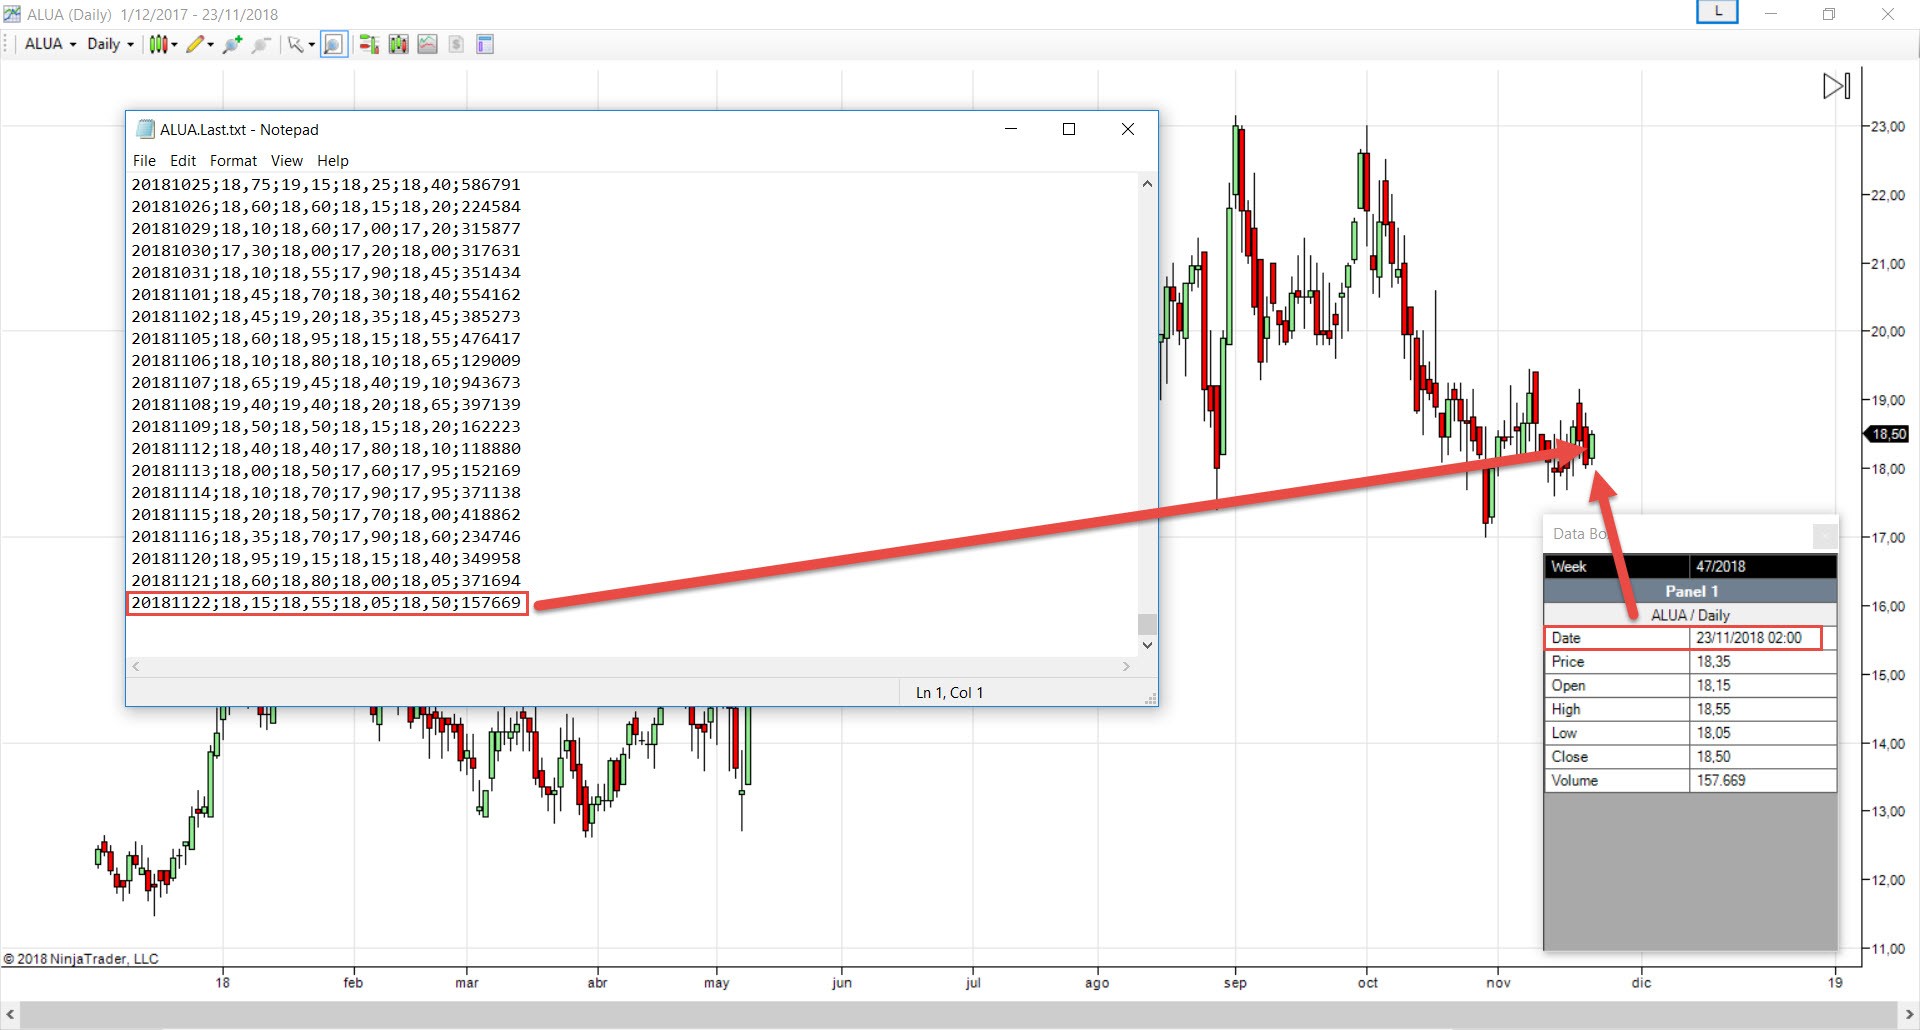Click the High label in Data Box
The image size is (1920, 1030).
[1566, 710]
